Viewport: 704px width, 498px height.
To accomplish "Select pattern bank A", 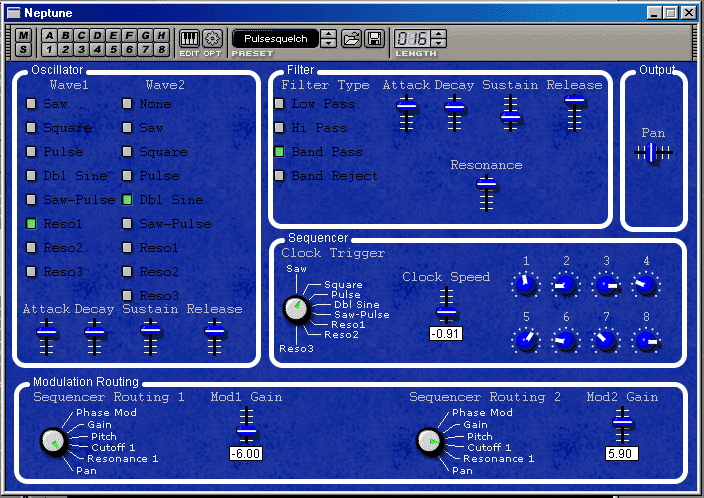I will pyautogui.click(x=49, y=35).
